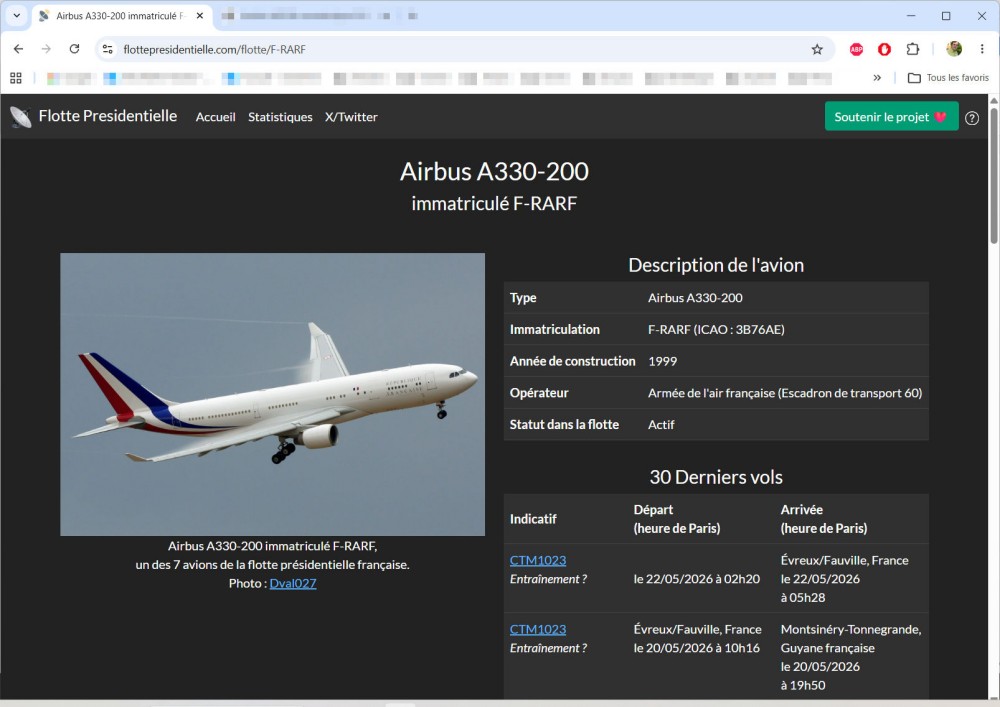Click the browser back arrow
Screen dimensions: 1000x707
click(18, 49)
